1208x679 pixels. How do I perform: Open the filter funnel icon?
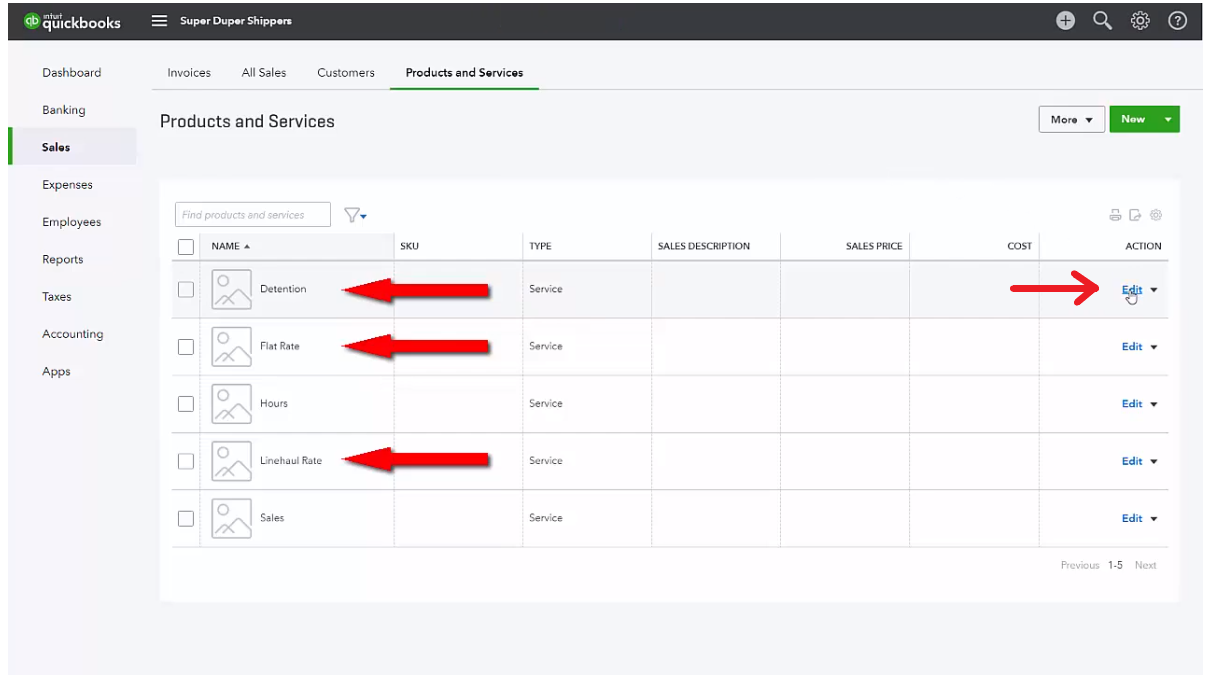coord(355,215)
